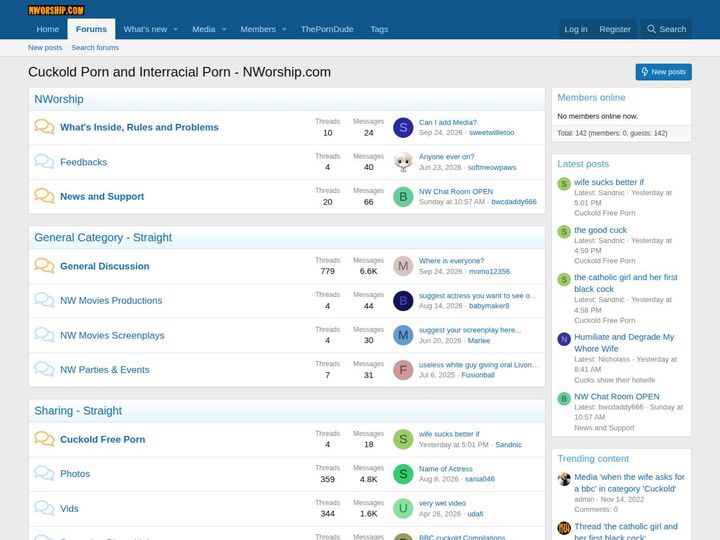Click the admin avatar in Trending content
This screenshot has height=540, width=720.
pyautogui.click(x=564, y=479)
